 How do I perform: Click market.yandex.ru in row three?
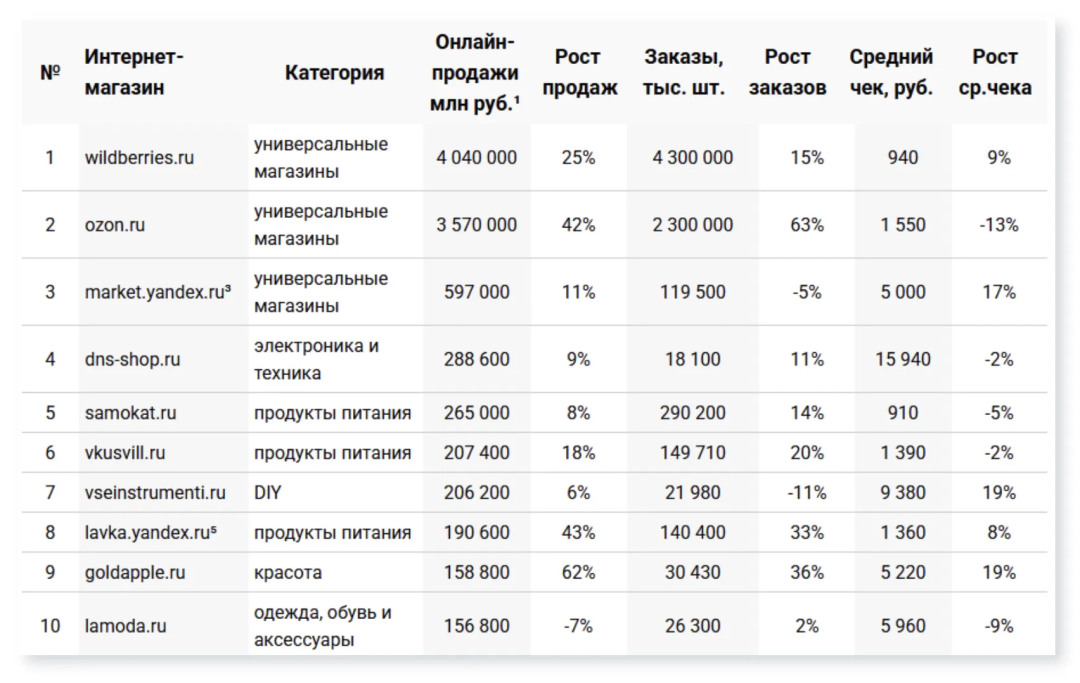point(158,292)
